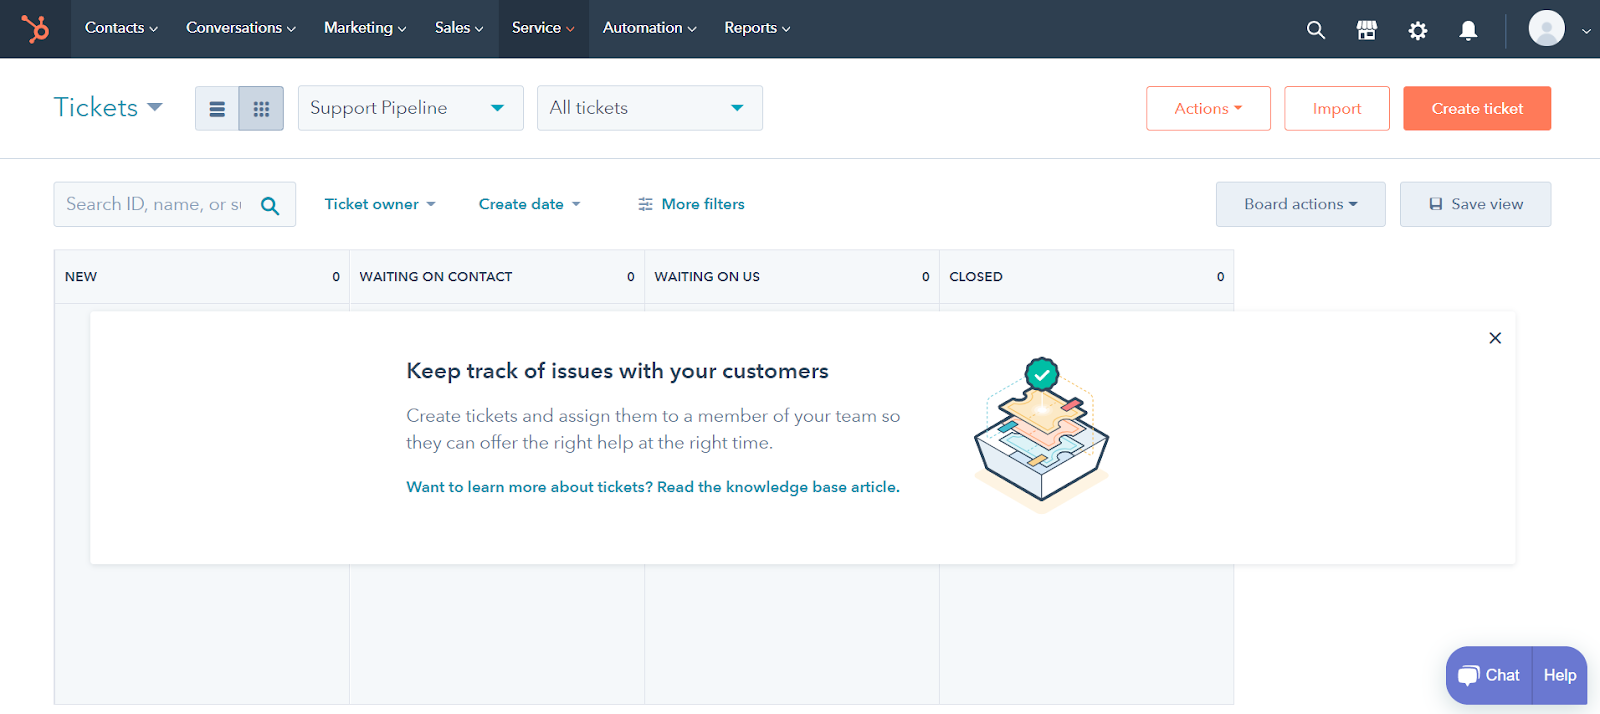Open the search magnifier in top bar
Screen dimensions: 1600x714
tap(1316, 30)
